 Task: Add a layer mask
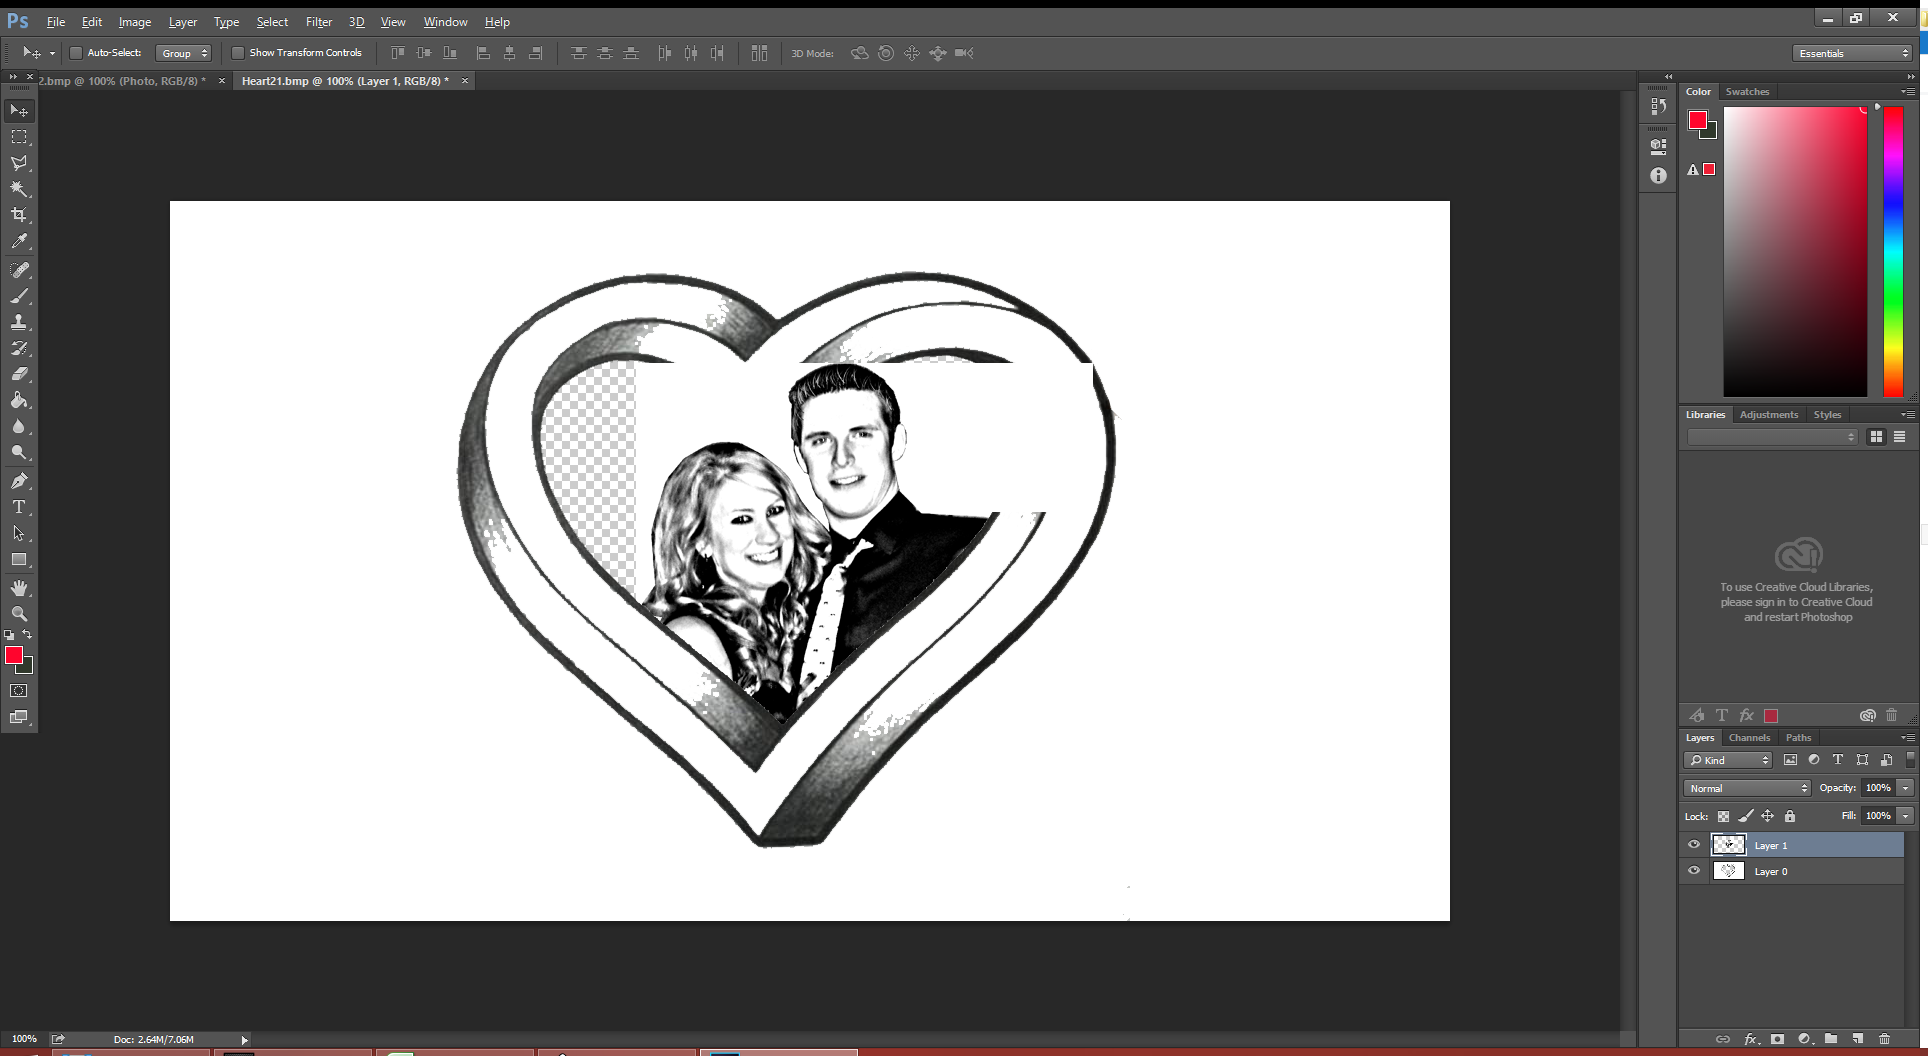click(x=1777, y=1039)
